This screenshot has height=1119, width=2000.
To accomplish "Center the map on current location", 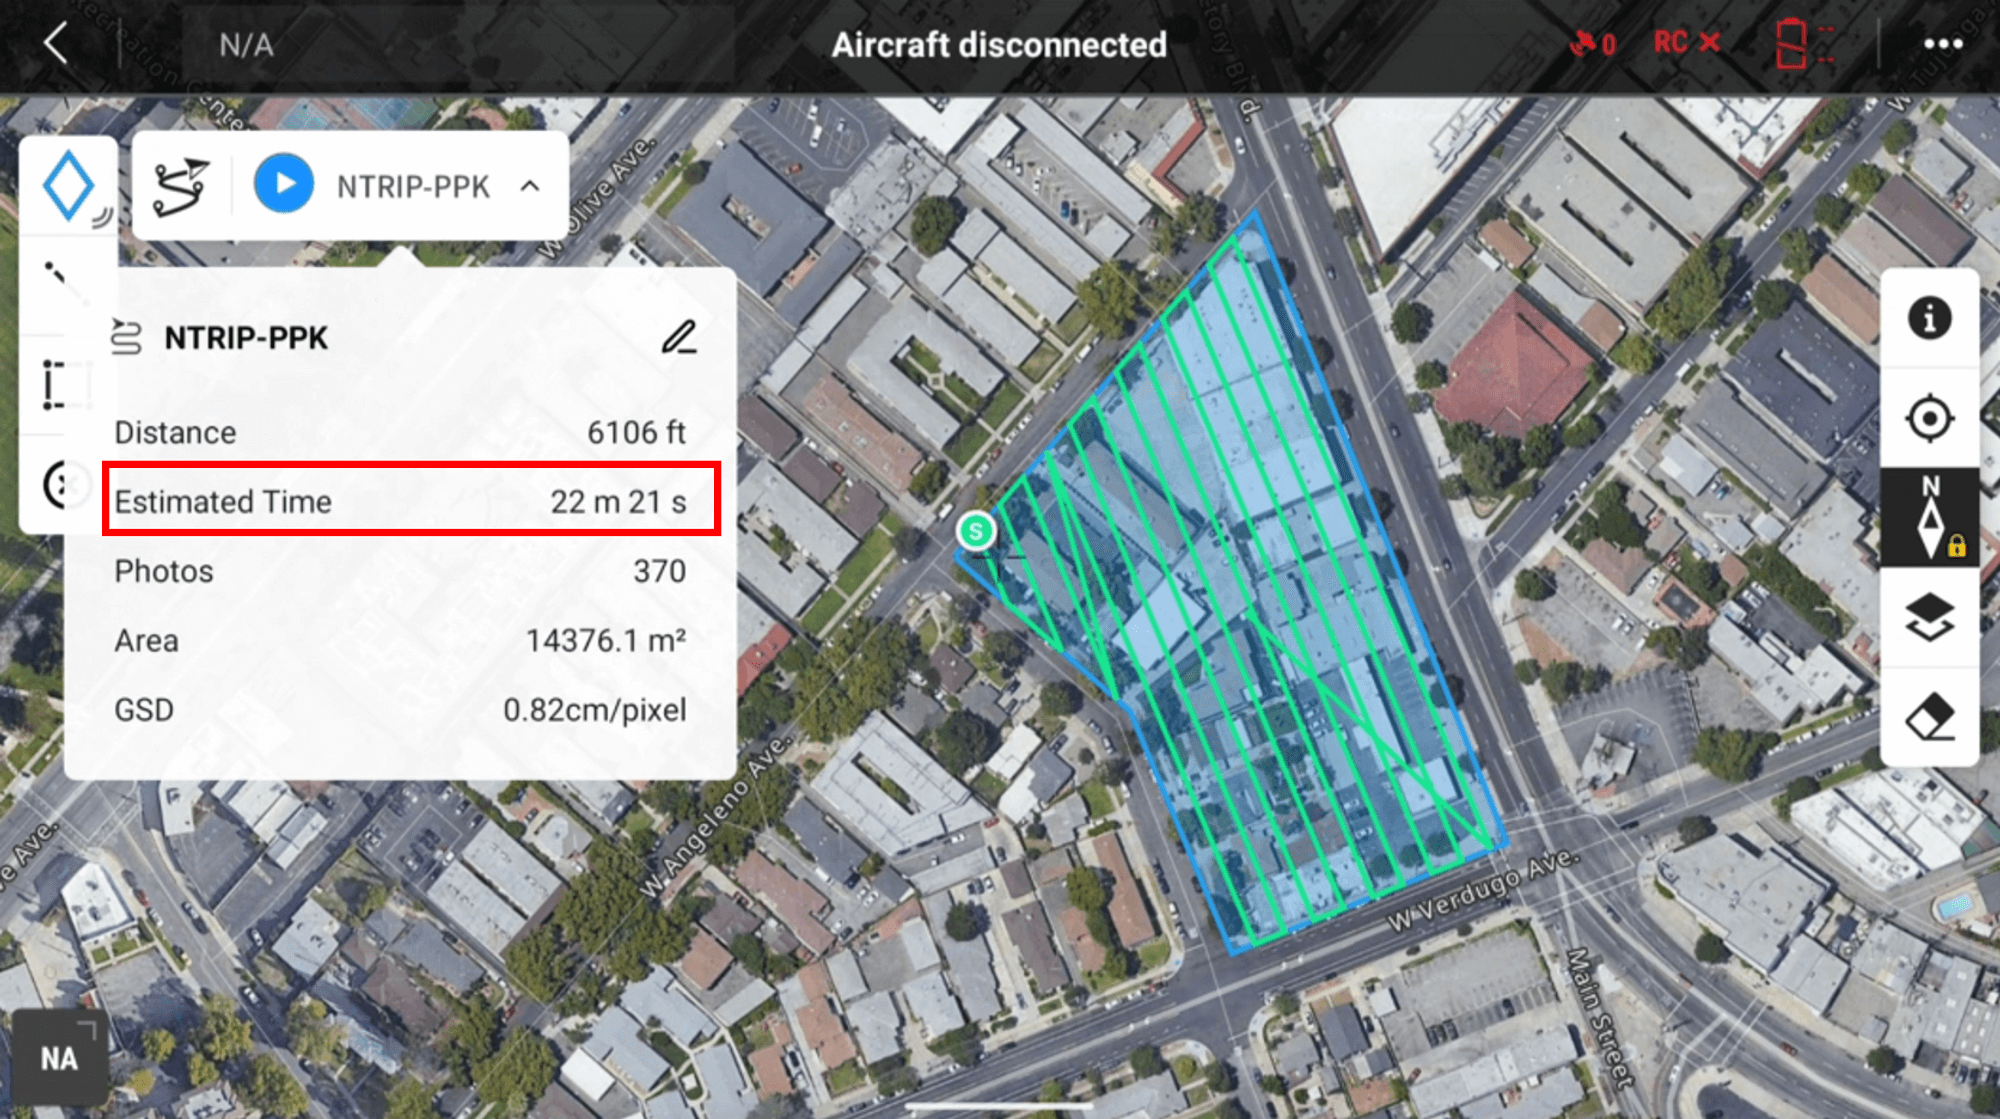I will tap(1929, 419).
